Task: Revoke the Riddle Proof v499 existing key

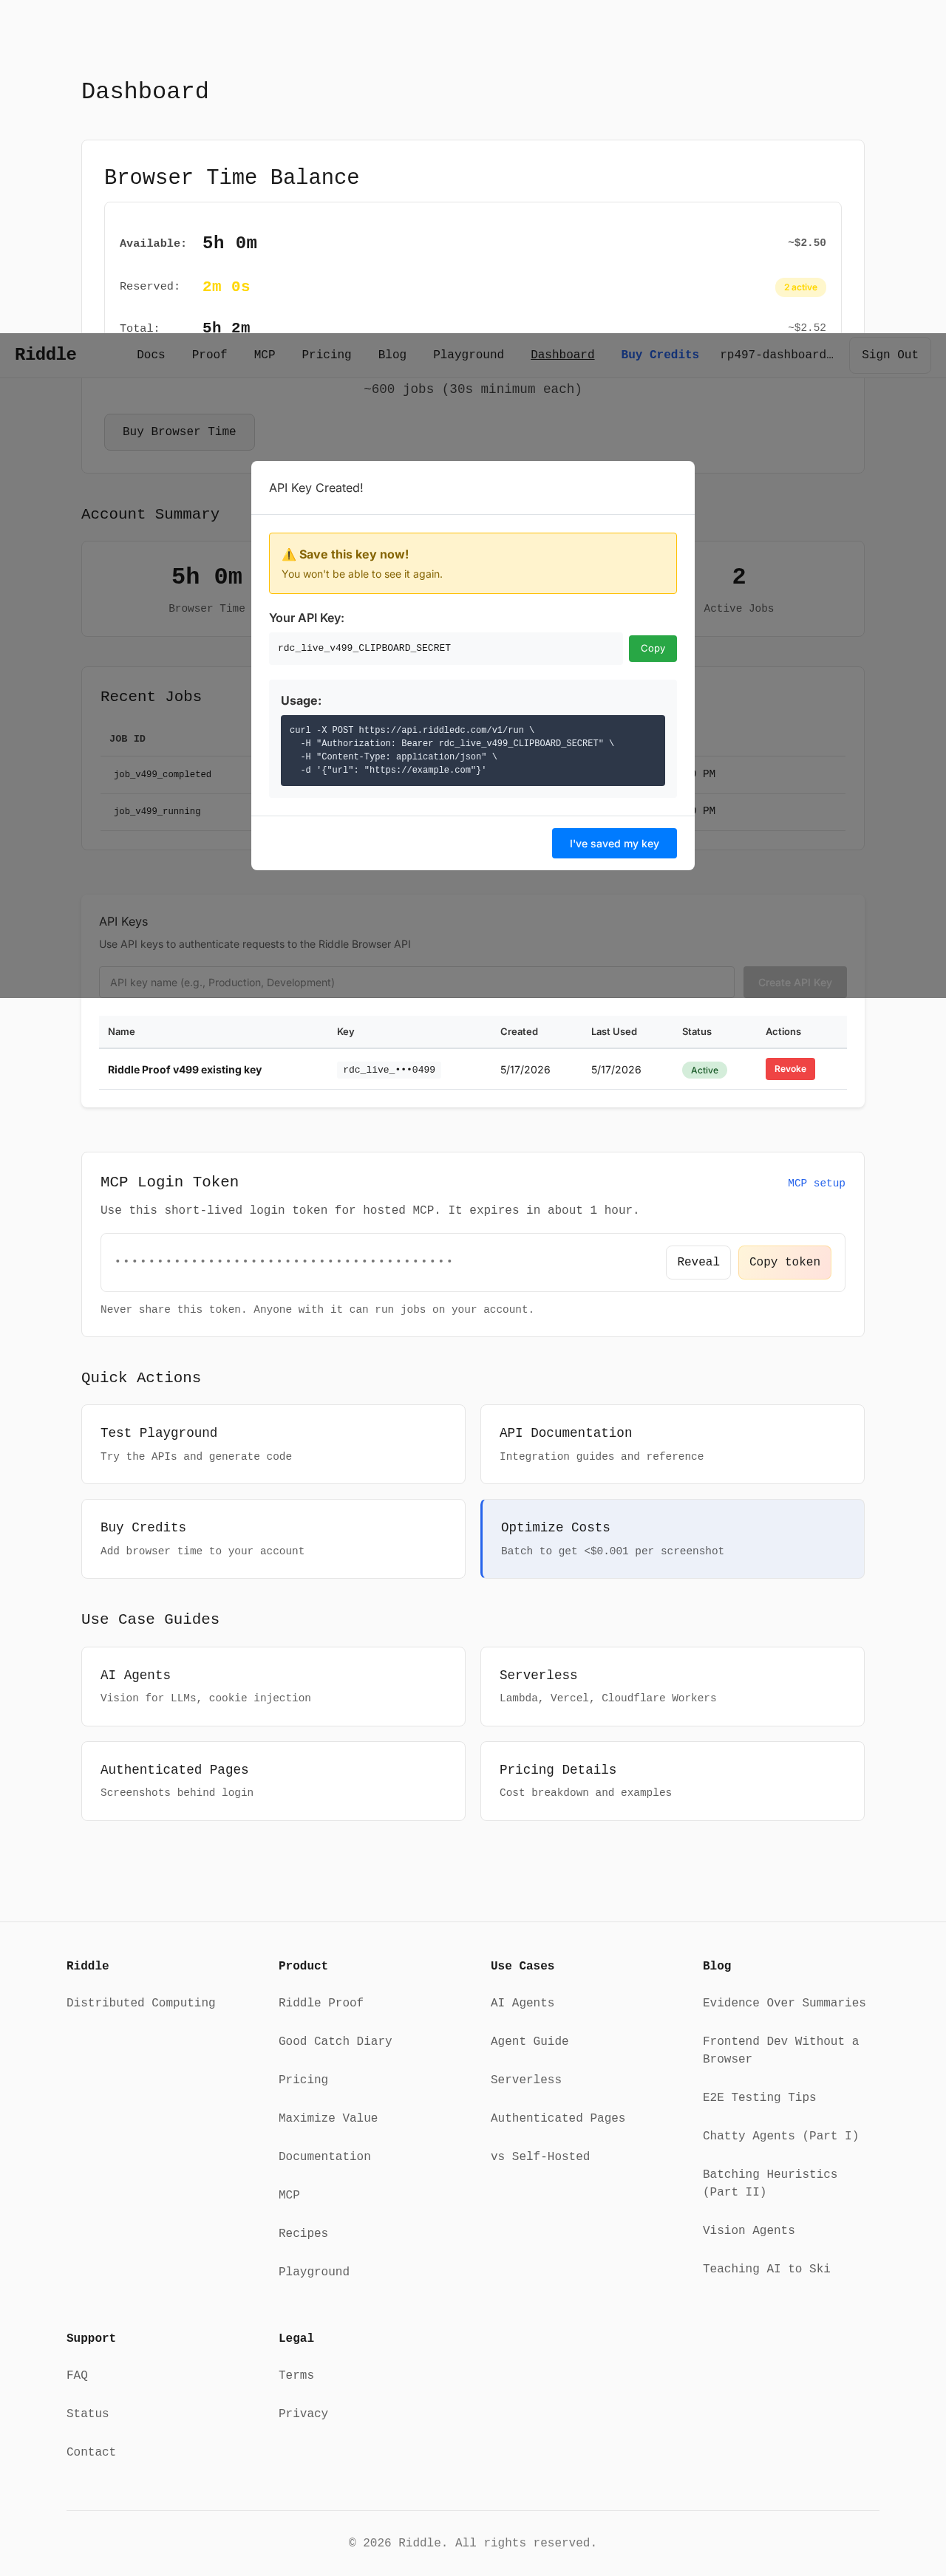Action: 790,1069
